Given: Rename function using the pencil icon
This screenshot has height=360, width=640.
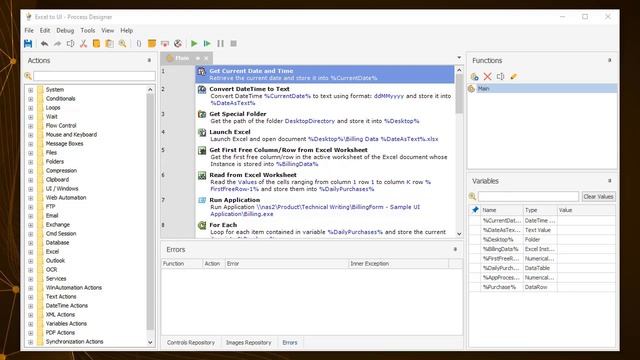Looking at the screenshot, I should pos(513,76).
